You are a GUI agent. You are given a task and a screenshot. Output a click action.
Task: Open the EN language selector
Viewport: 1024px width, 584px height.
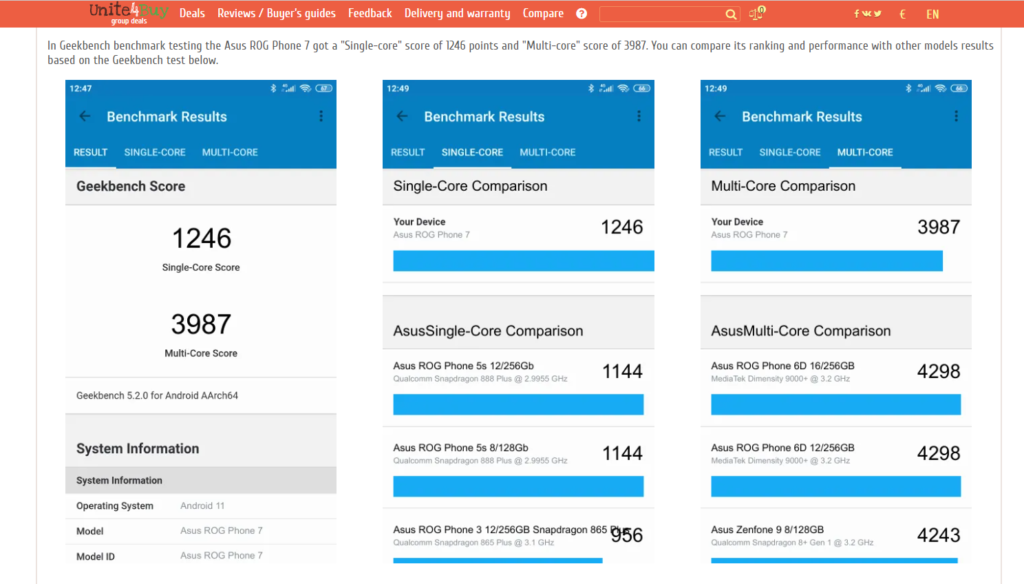(932, 14)
